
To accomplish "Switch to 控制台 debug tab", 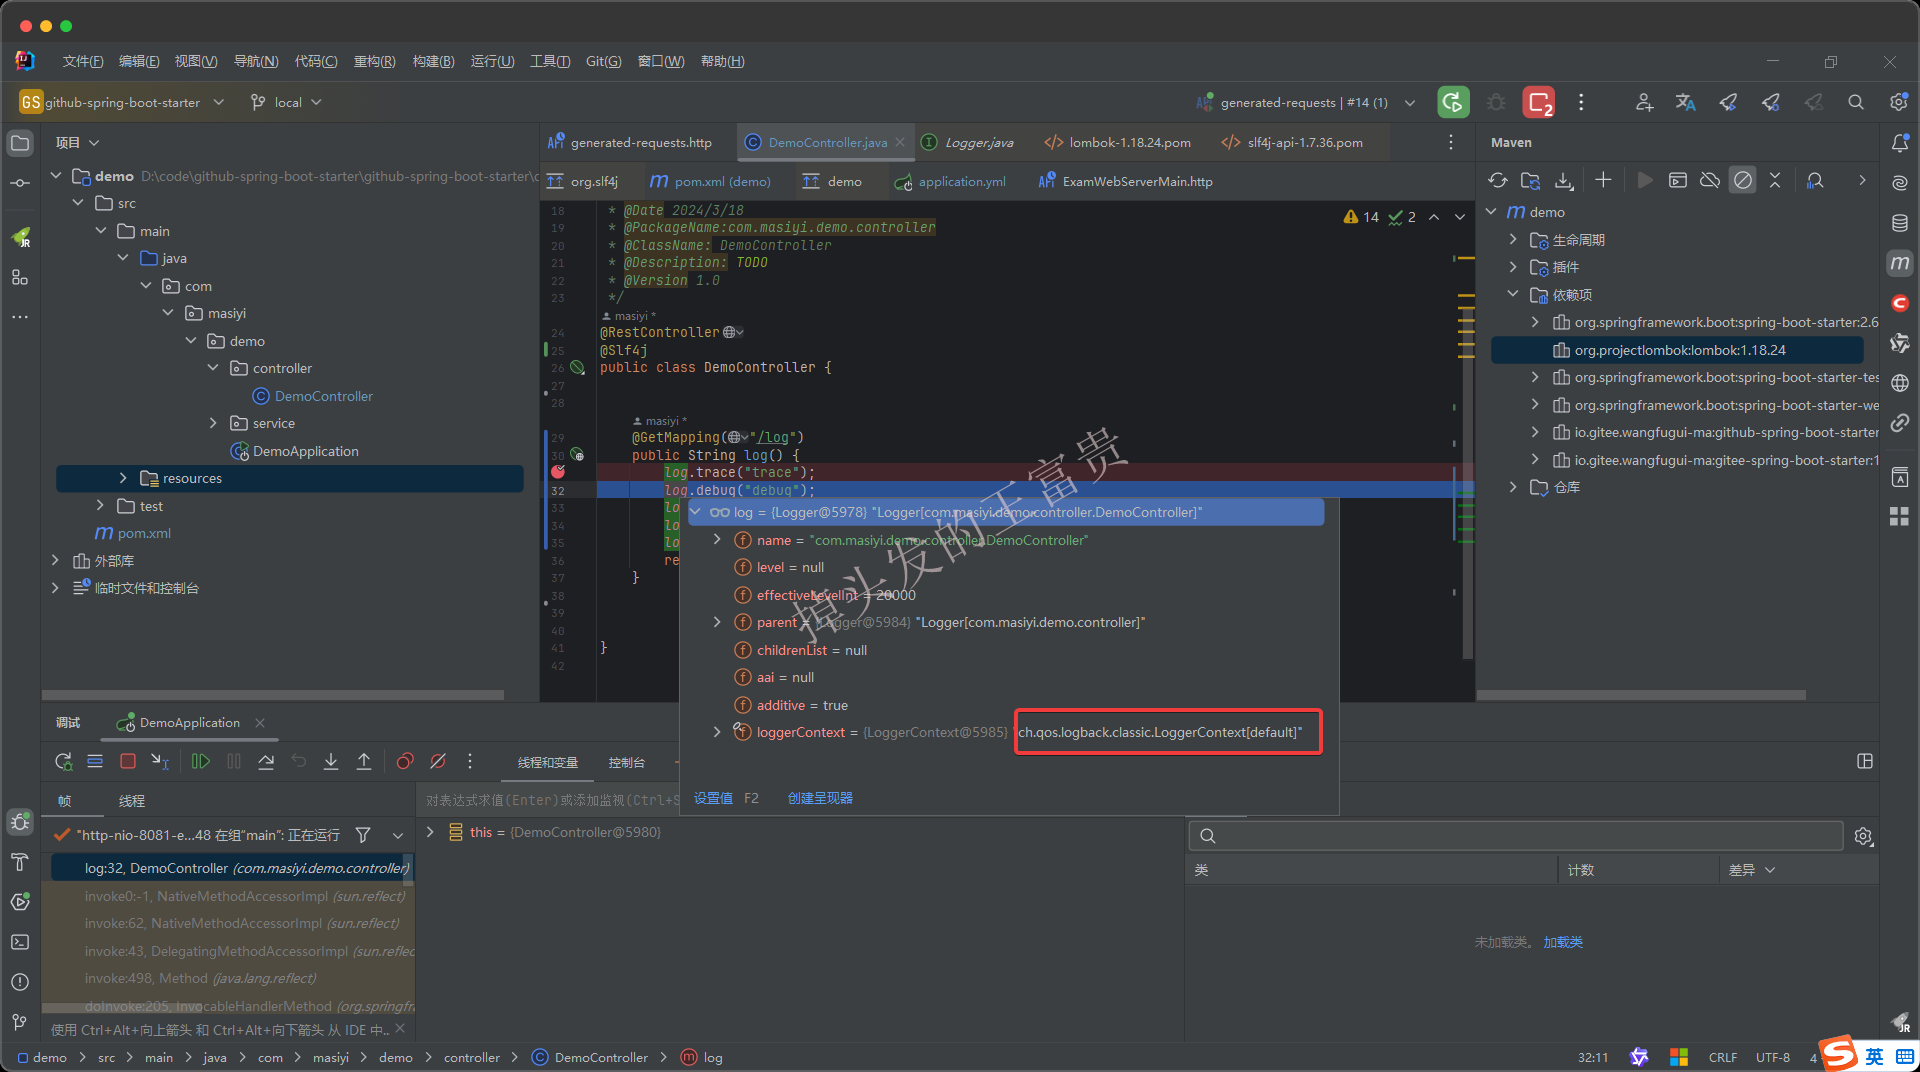I will coord(627,762).
